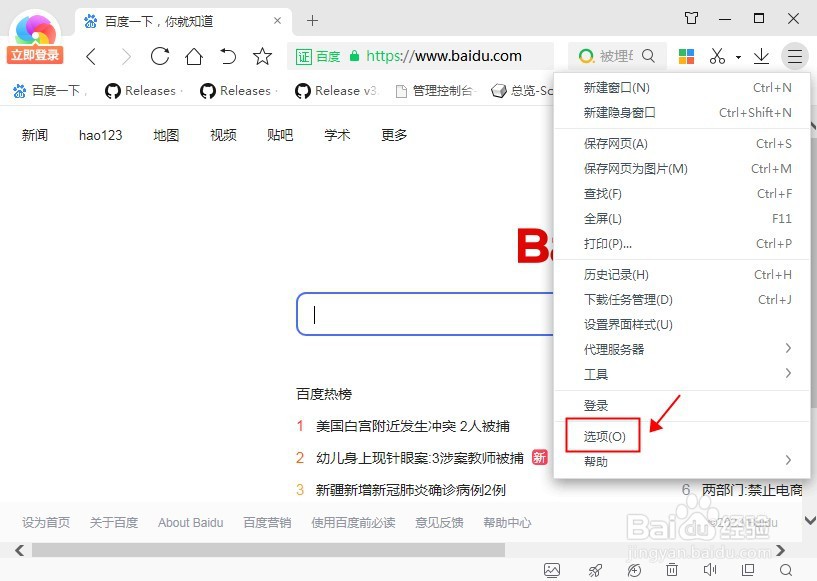Click the 新闻 link
817x581 pixels.
(34, 135)
